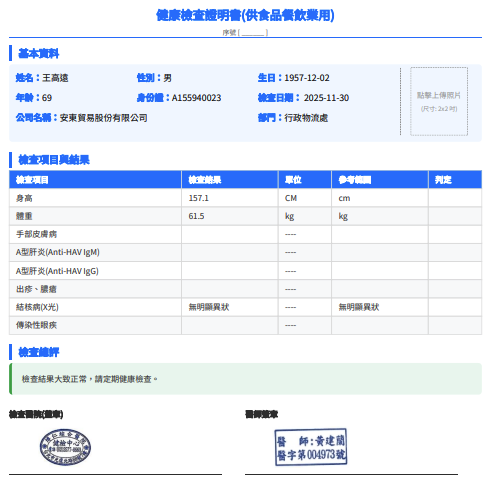The width and height of the screenshot is (492, 478).
Task: Click the exam date 2025-11-30
Action: pyautogui.click(x=326, y=98)
